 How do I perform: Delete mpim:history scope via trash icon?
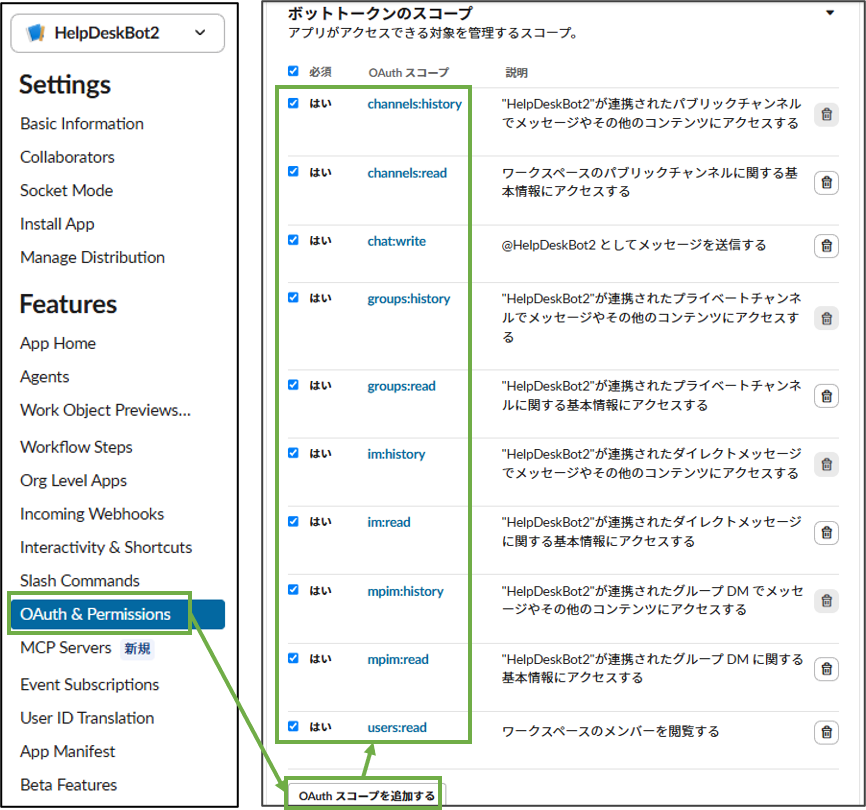tap(826, 601)
